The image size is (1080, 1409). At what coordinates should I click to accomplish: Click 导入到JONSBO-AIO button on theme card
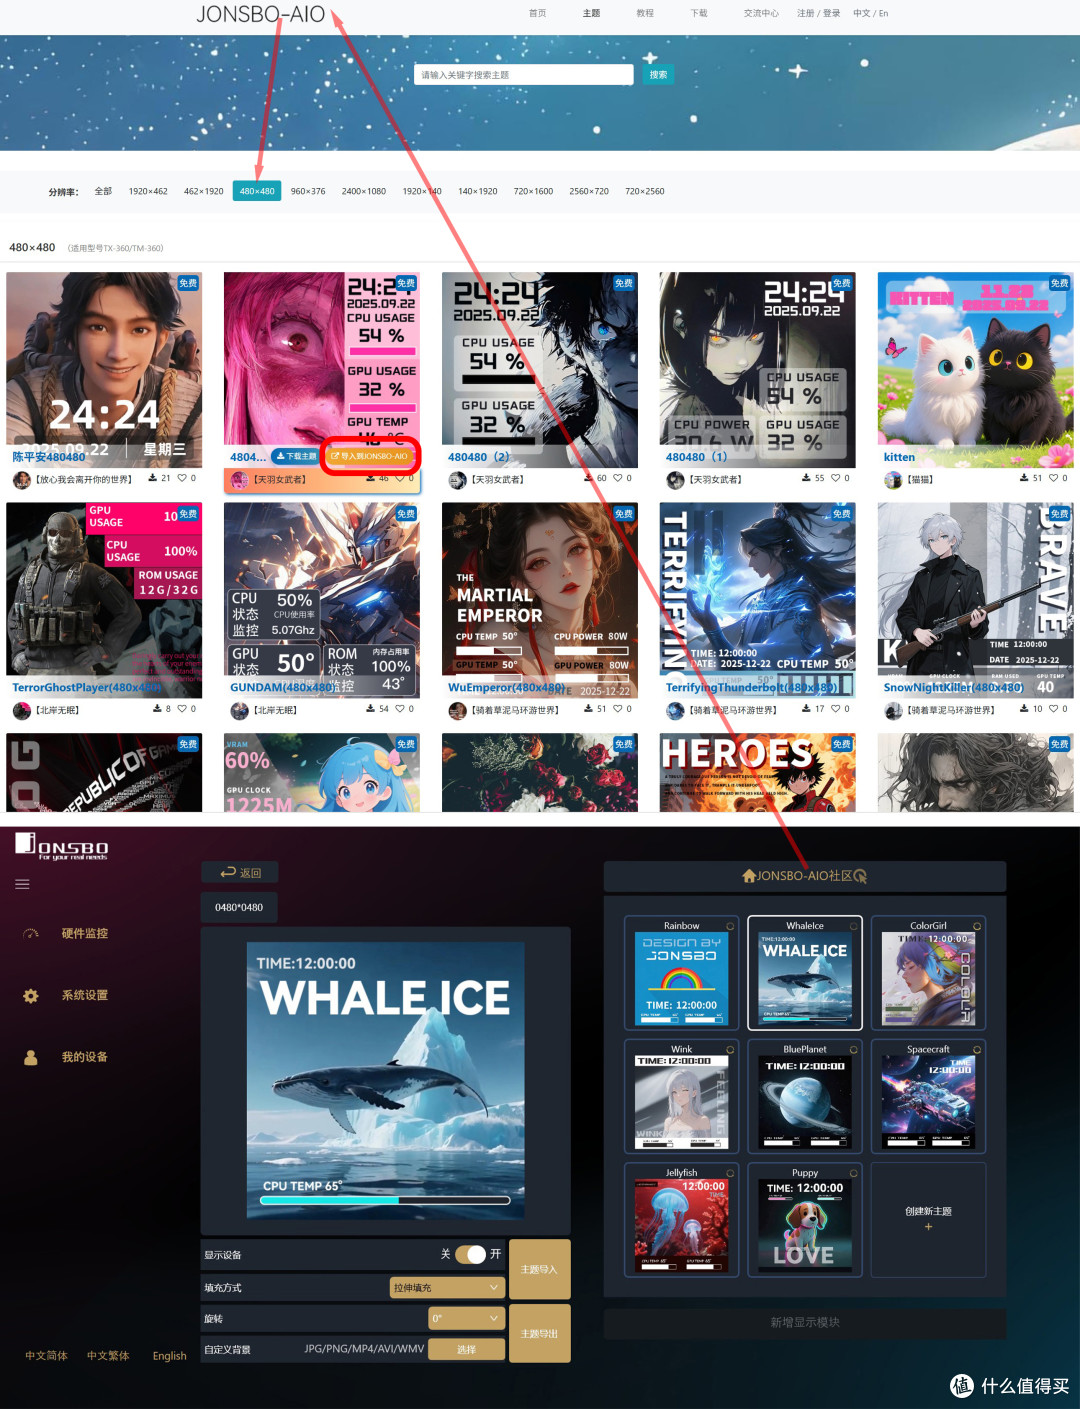(369, 456)
